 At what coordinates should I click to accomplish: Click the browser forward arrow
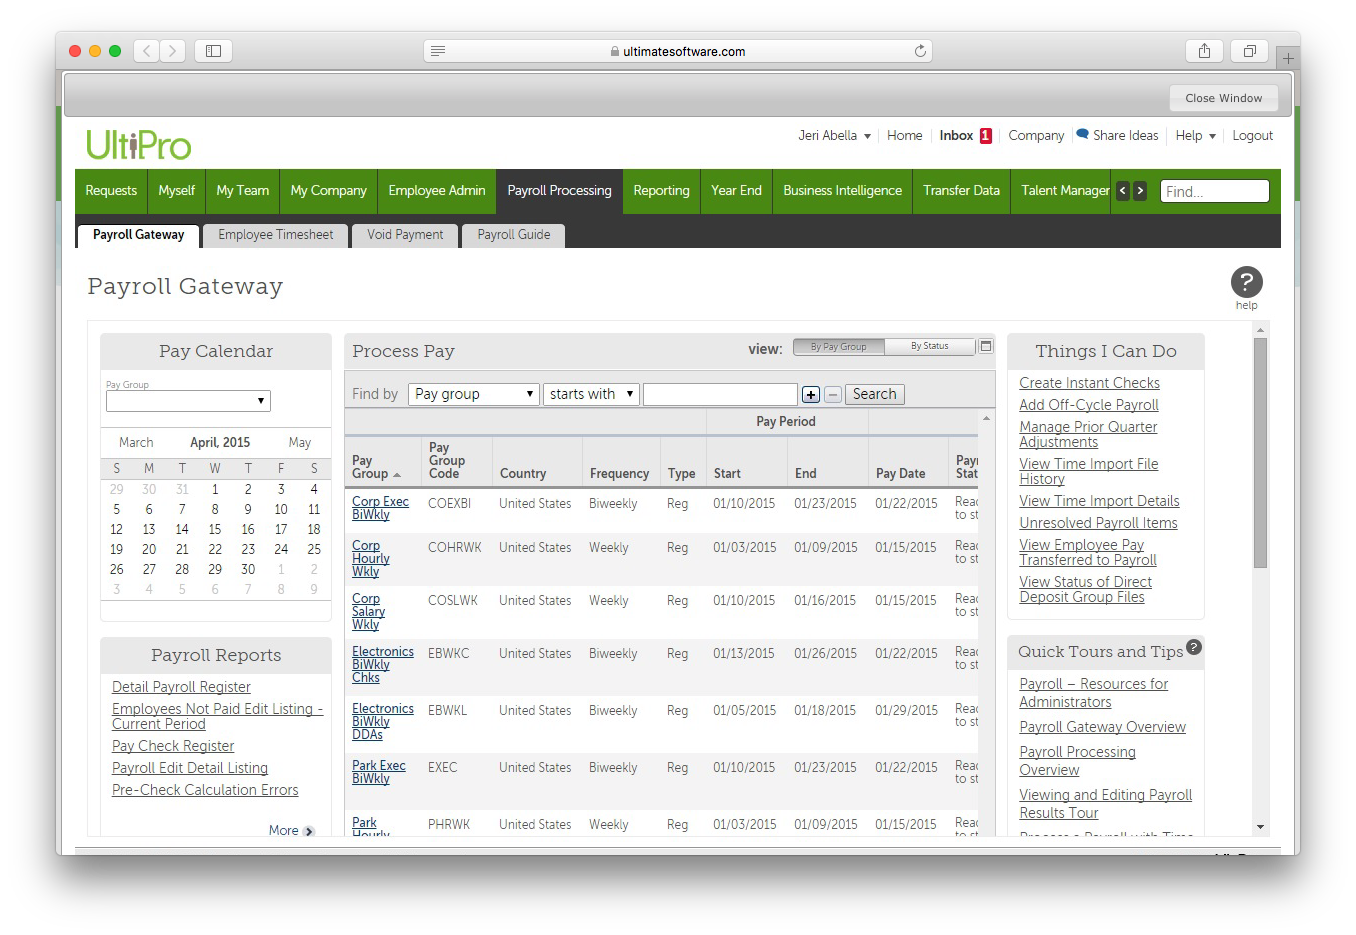(x=173, y=51)
